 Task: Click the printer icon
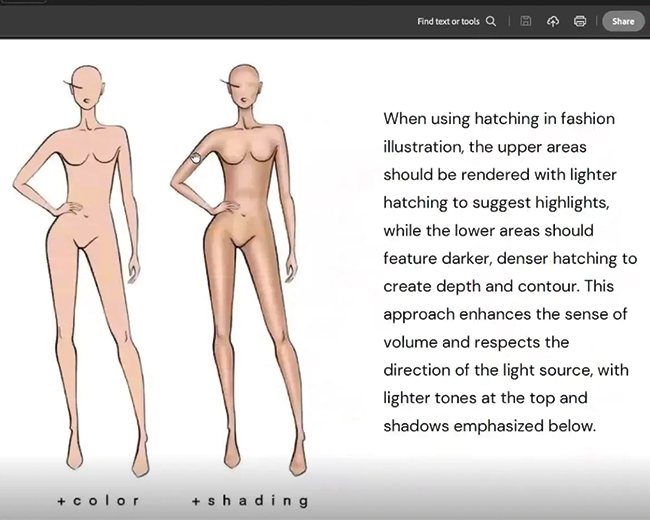click(580, 21)
